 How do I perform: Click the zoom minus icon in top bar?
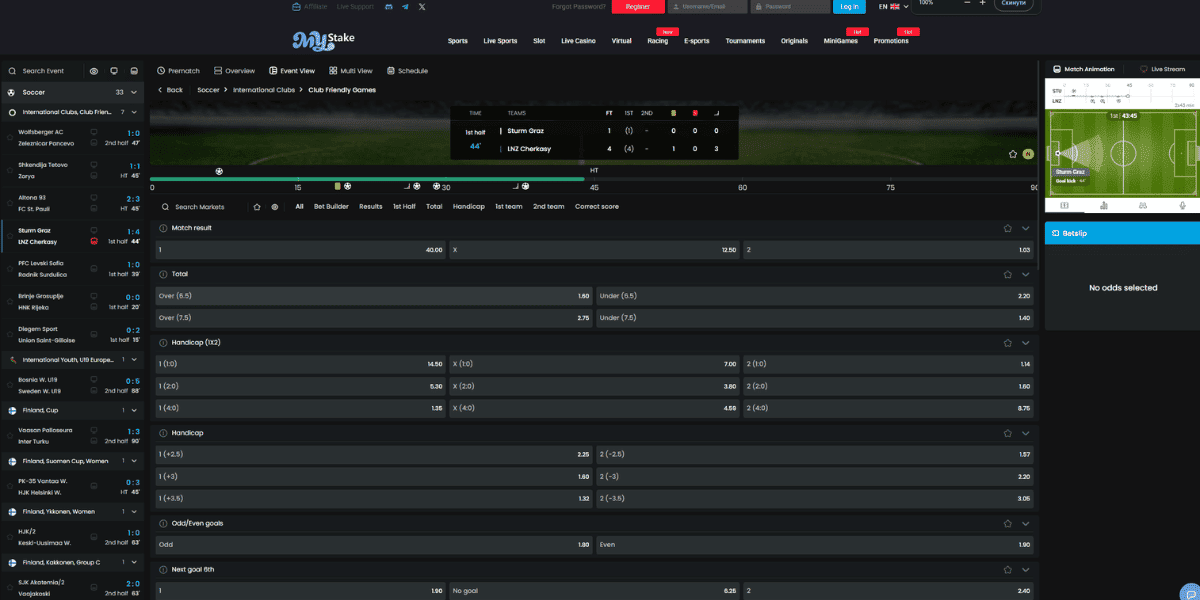point(967,3)
